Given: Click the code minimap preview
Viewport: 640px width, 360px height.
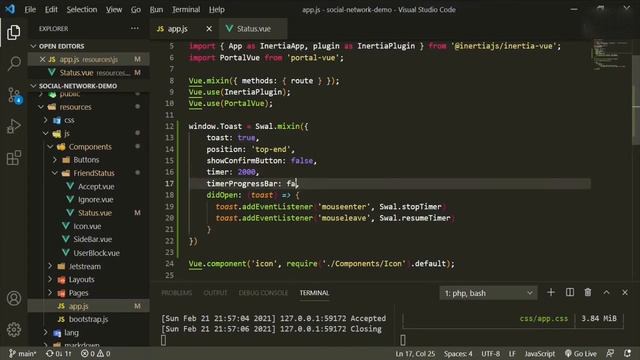Looking at the screenshot, I should (x=611, y=55).
